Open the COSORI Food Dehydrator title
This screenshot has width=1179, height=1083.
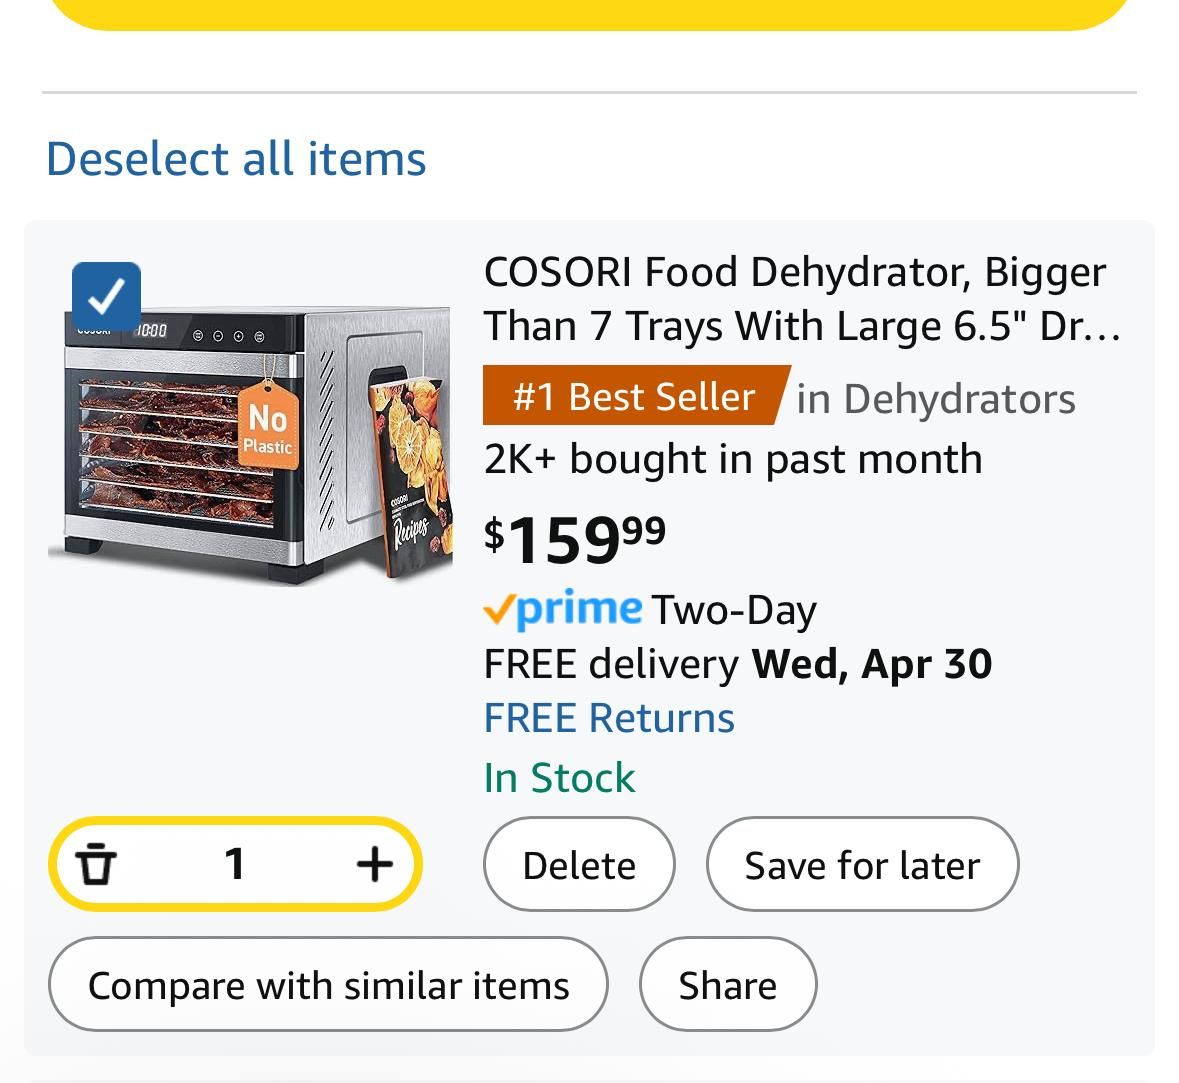[x=803, y=299]
